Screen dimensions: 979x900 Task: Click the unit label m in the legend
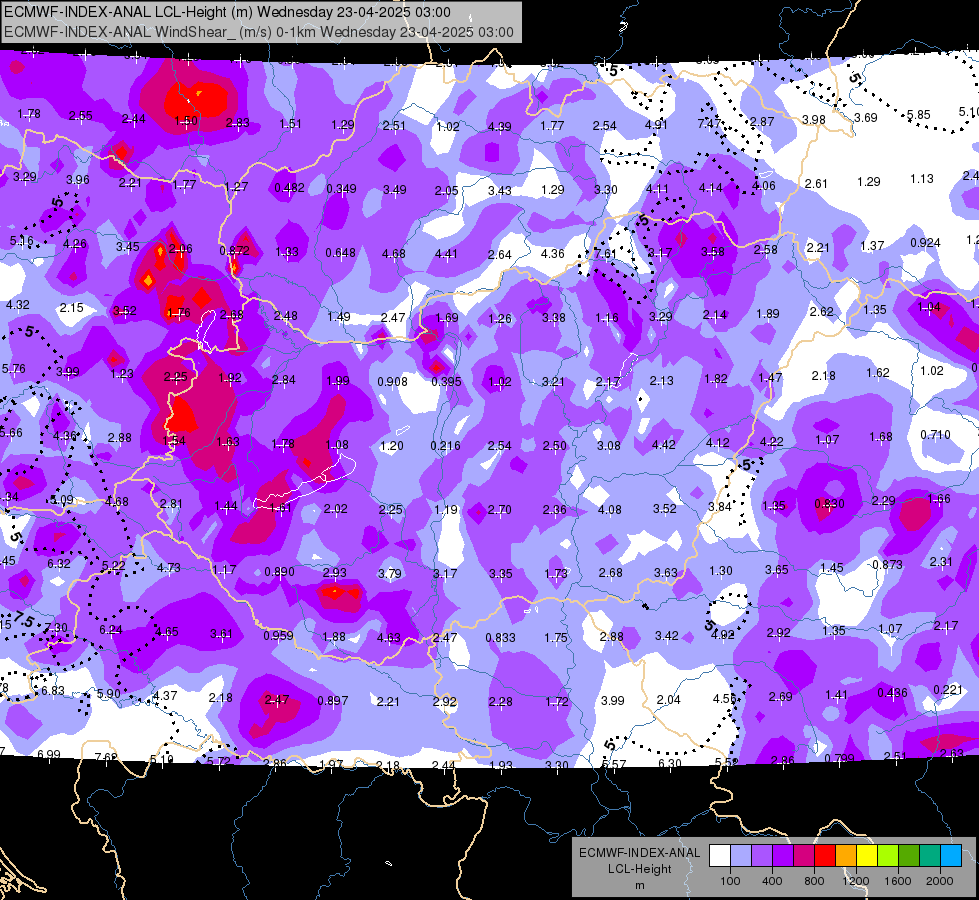(x=639, y=886)
